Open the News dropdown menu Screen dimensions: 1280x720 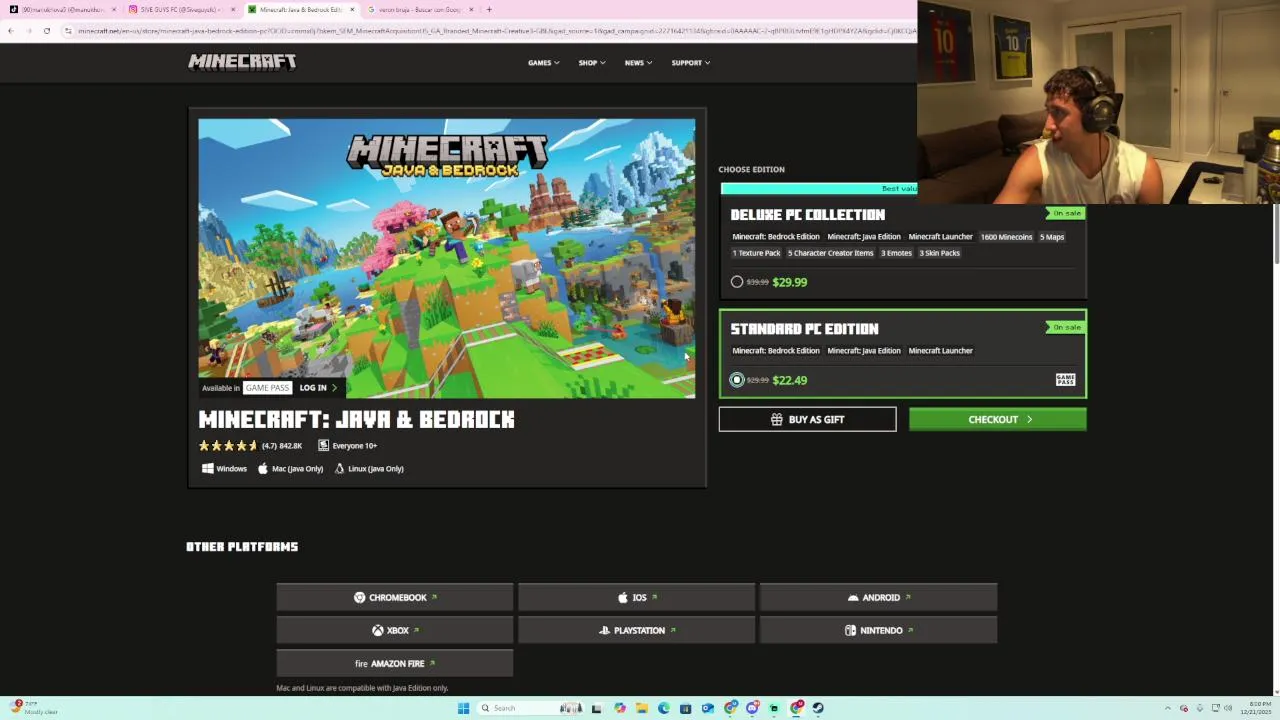point(638,63)
